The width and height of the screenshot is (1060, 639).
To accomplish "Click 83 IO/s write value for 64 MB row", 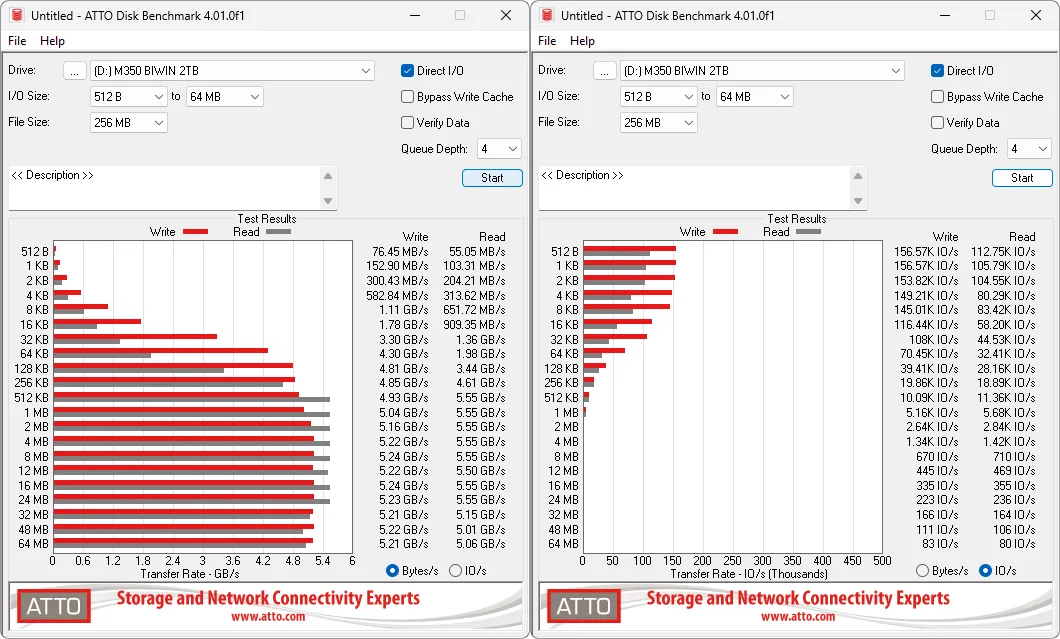I will pos(940,544).
